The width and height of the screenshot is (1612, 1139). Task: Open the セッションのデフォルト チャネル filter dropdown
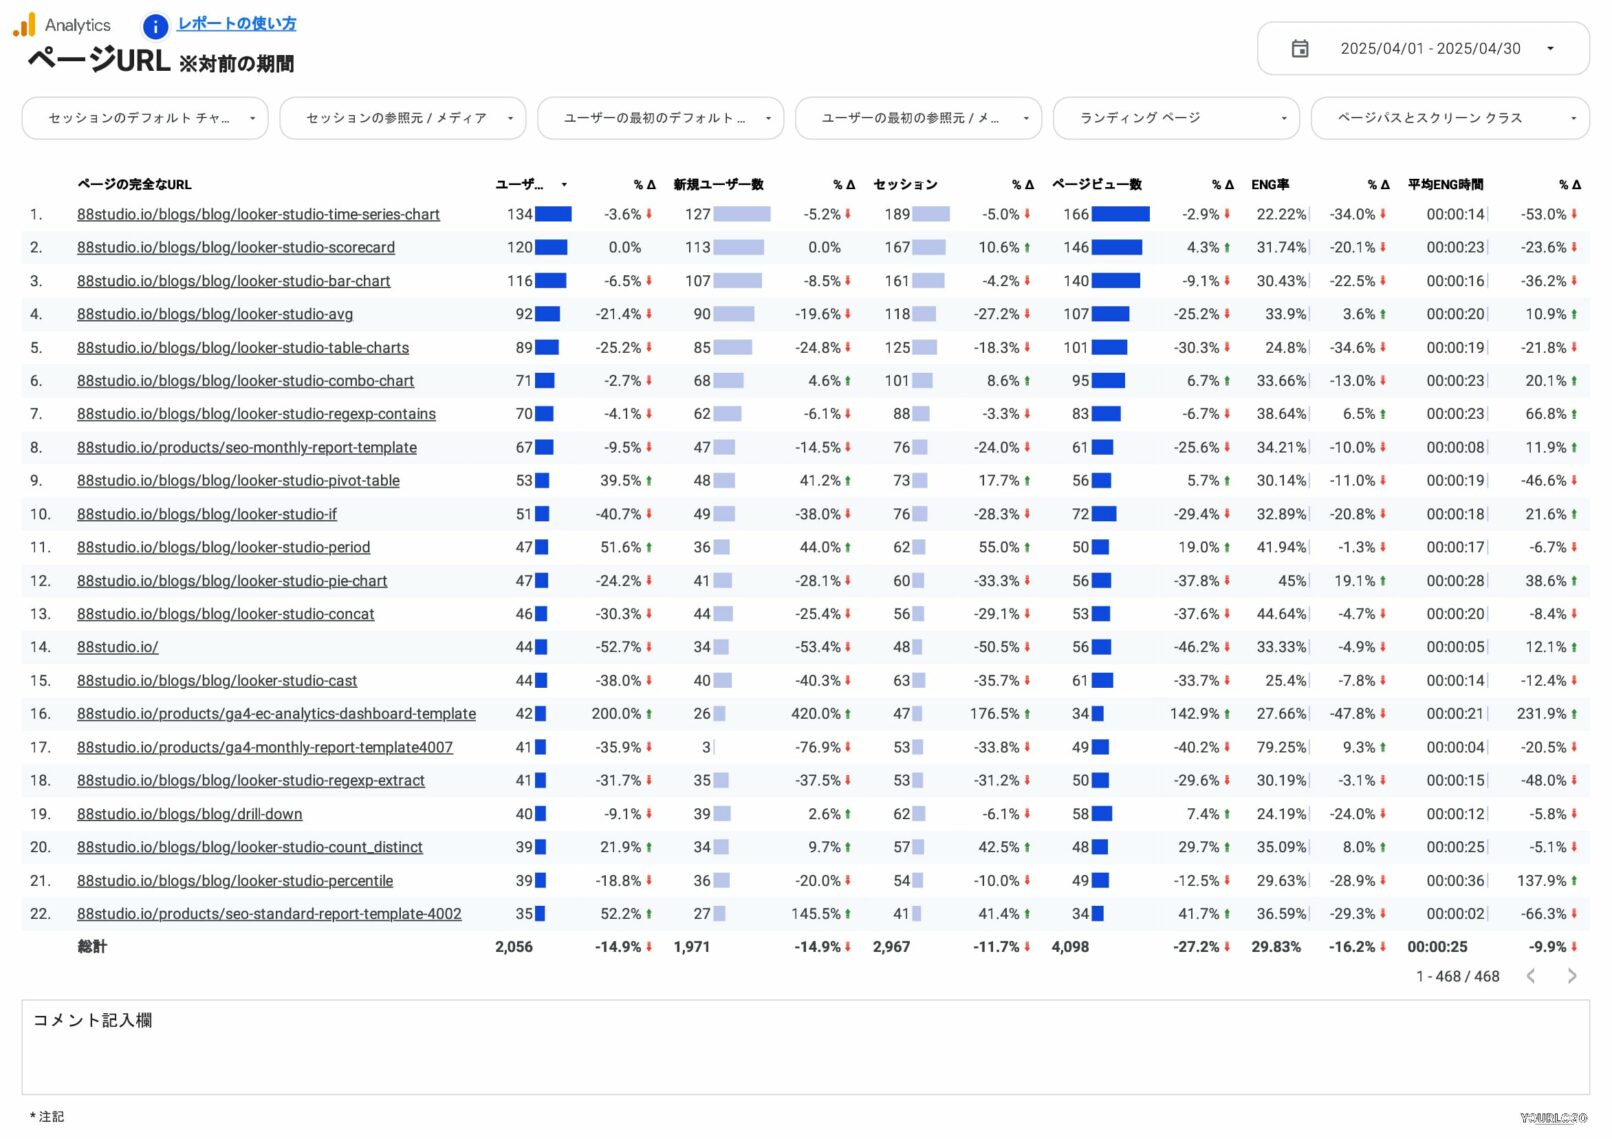coord(145,118)
